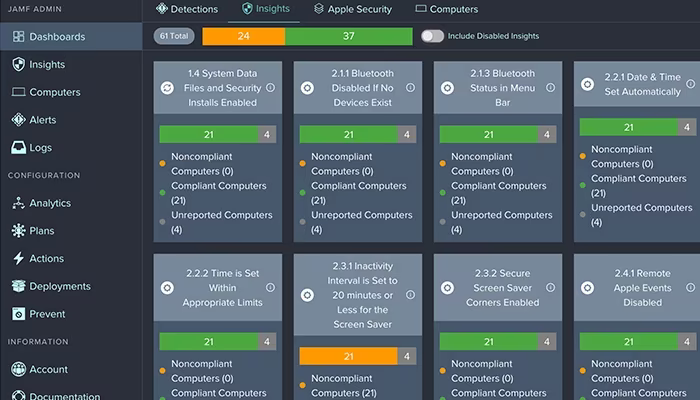The width and height of the screenshot is (700, 400).
Task: Open '2.3.2 Secure Screen Saver Corners Enabled' title
Action: [x=503, y=288]
